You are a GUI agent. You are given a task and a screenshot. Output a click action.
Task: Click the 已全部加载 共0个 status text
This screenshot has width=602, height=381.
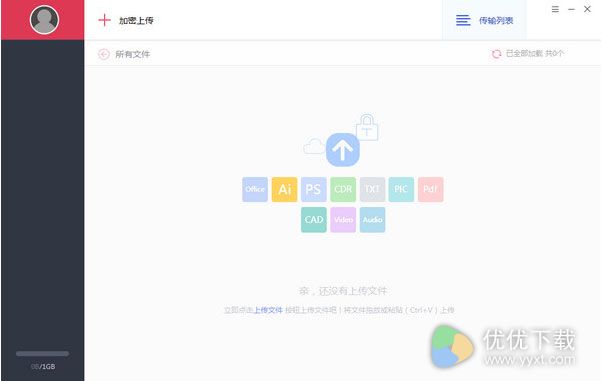click(535, 53)
